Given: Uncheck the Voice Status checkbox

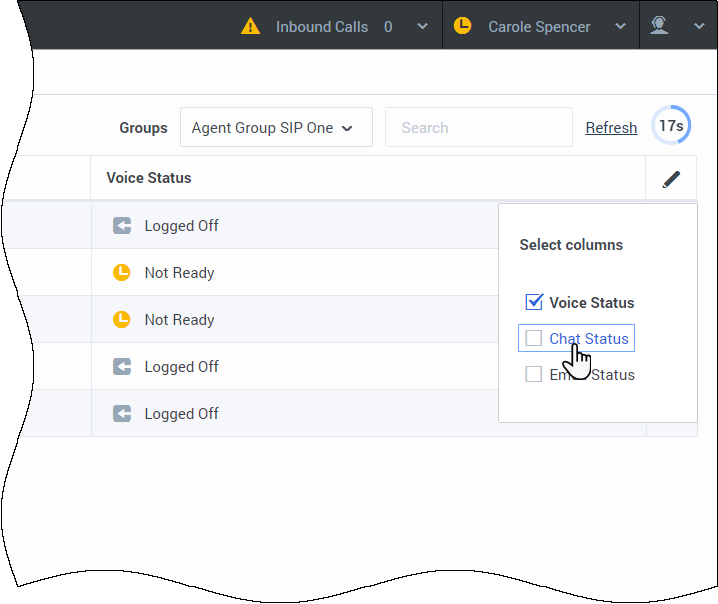Looking at the screenshot, I should pos(534,302).
